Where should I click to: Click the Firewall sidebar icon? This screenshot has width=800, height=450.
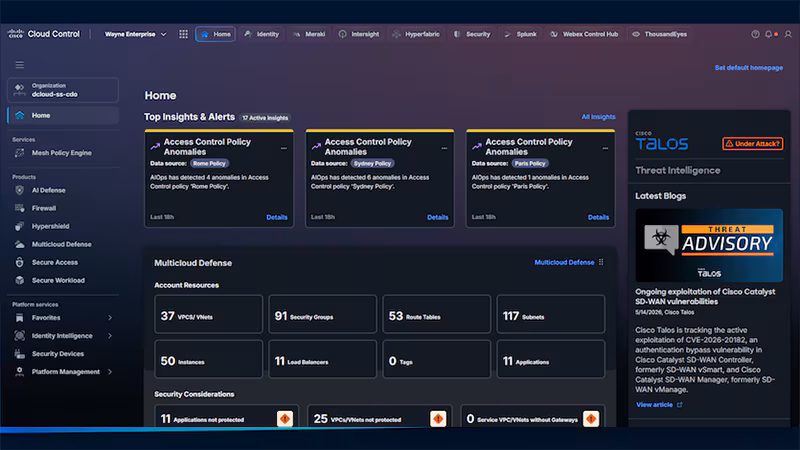tap(19, 208)
